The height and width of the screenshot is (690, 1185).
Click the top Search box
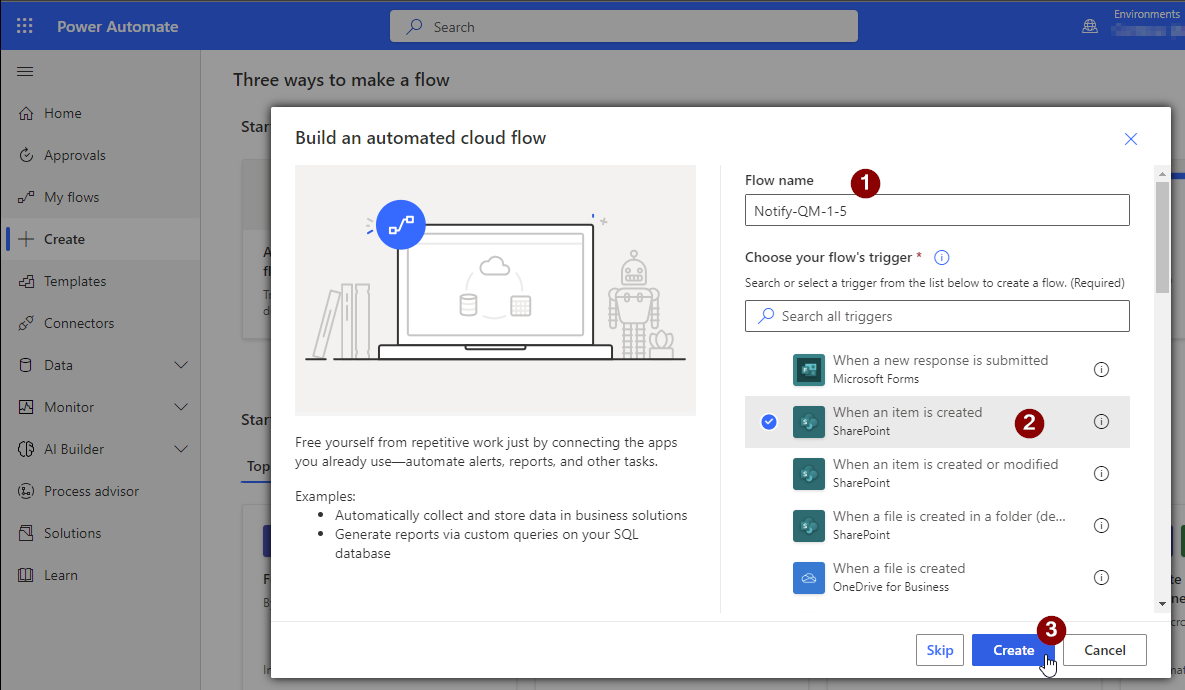tap(623, 26)
